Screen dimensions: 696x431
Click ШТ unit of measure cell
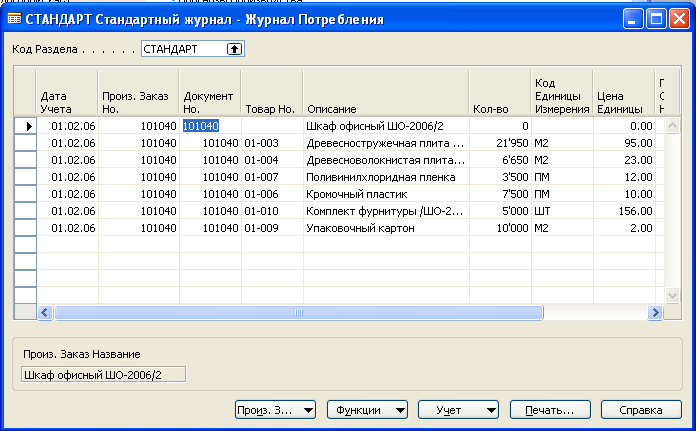pyautogui.click(x=562, y=211)
